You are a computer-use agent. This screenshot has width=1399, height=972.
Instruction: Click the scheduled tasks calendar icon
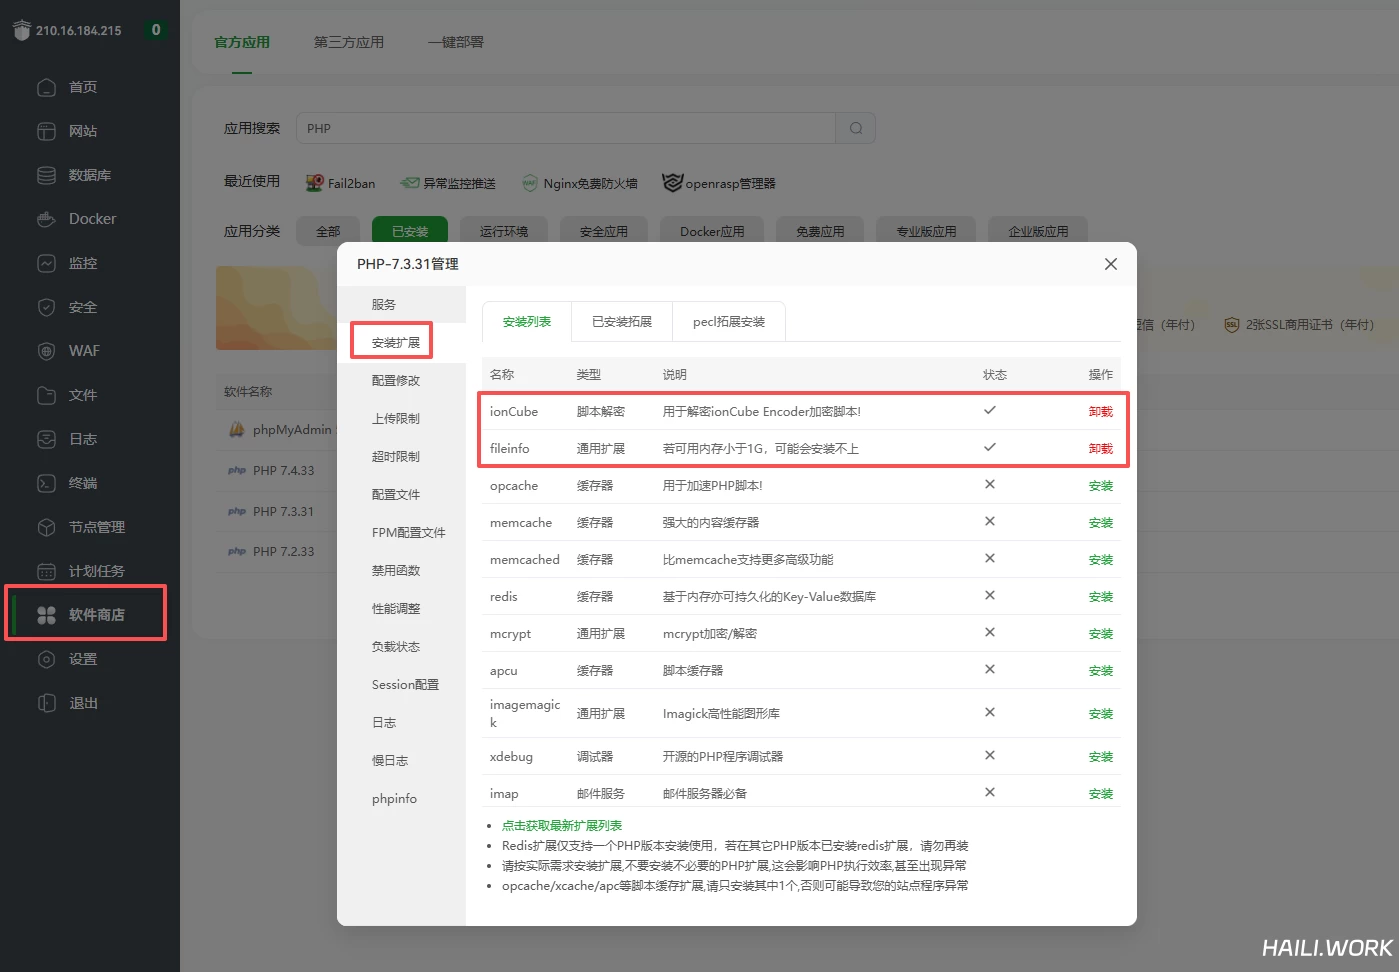pyautogui.click(x=46, y=571)
